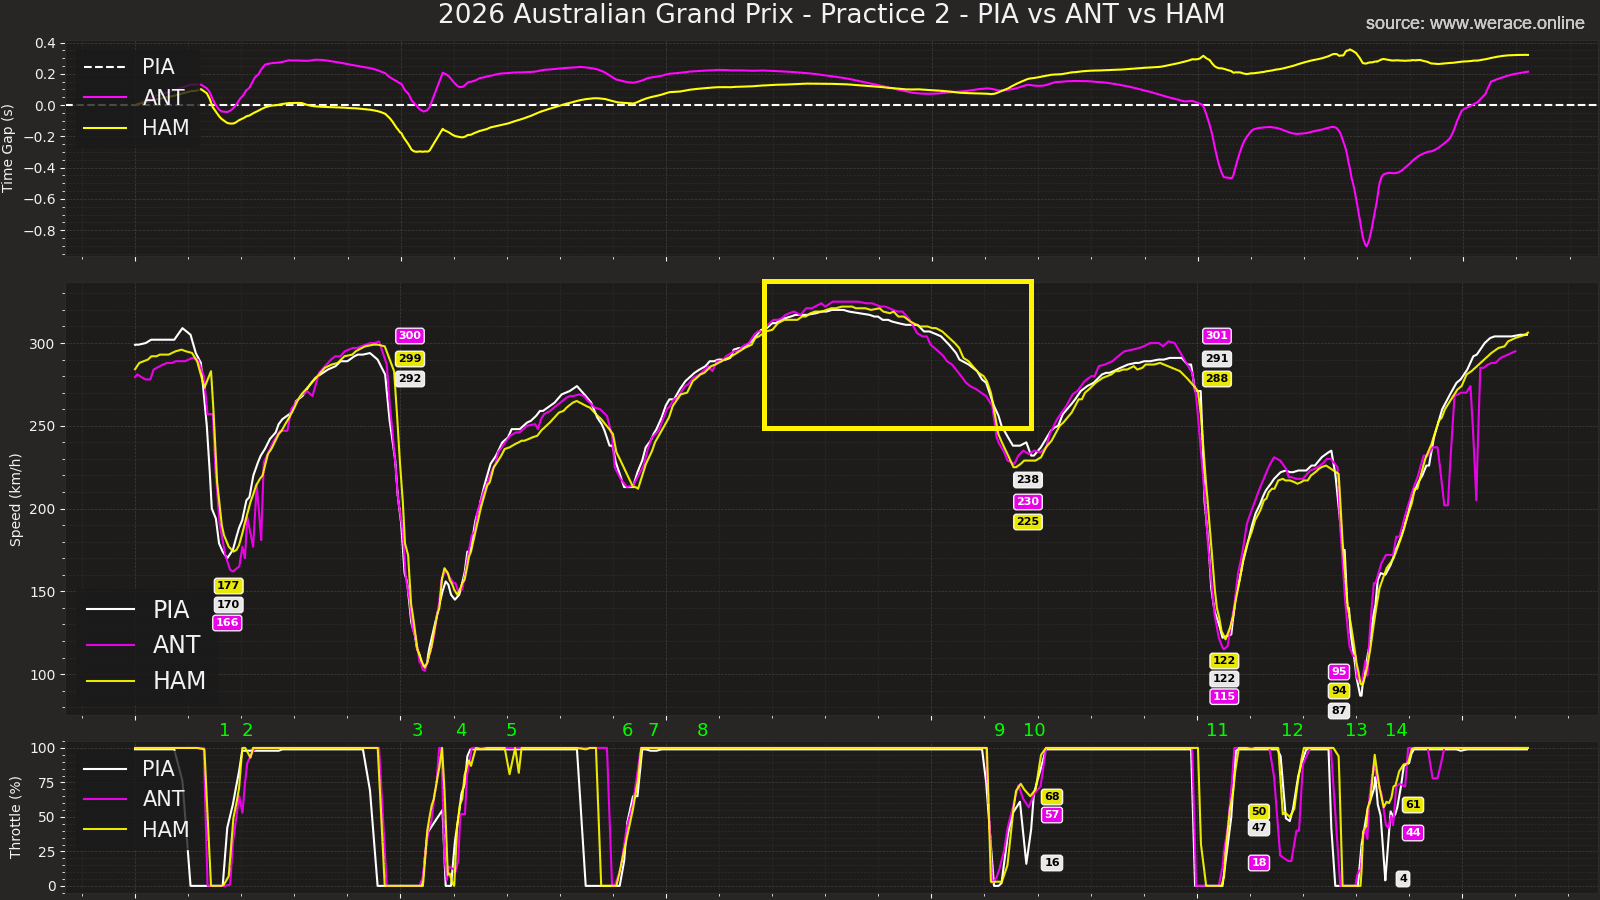Screen dimensions: 1600x900
Task: Click inside the yellow highlight rectangle
Action: (897, 355)
